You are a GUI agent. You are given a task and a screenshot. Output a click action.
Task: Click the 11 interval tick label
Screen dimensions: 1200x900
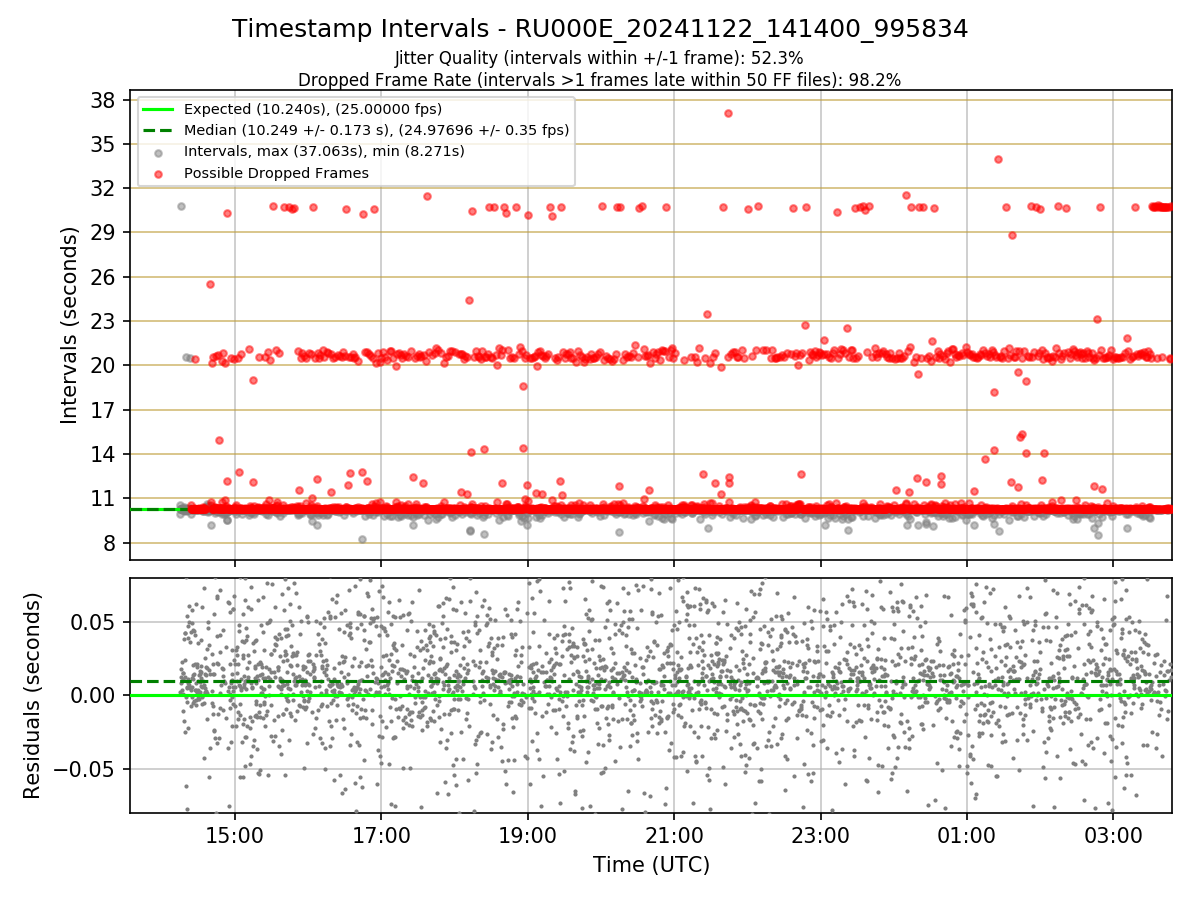[x=105, y=498]
